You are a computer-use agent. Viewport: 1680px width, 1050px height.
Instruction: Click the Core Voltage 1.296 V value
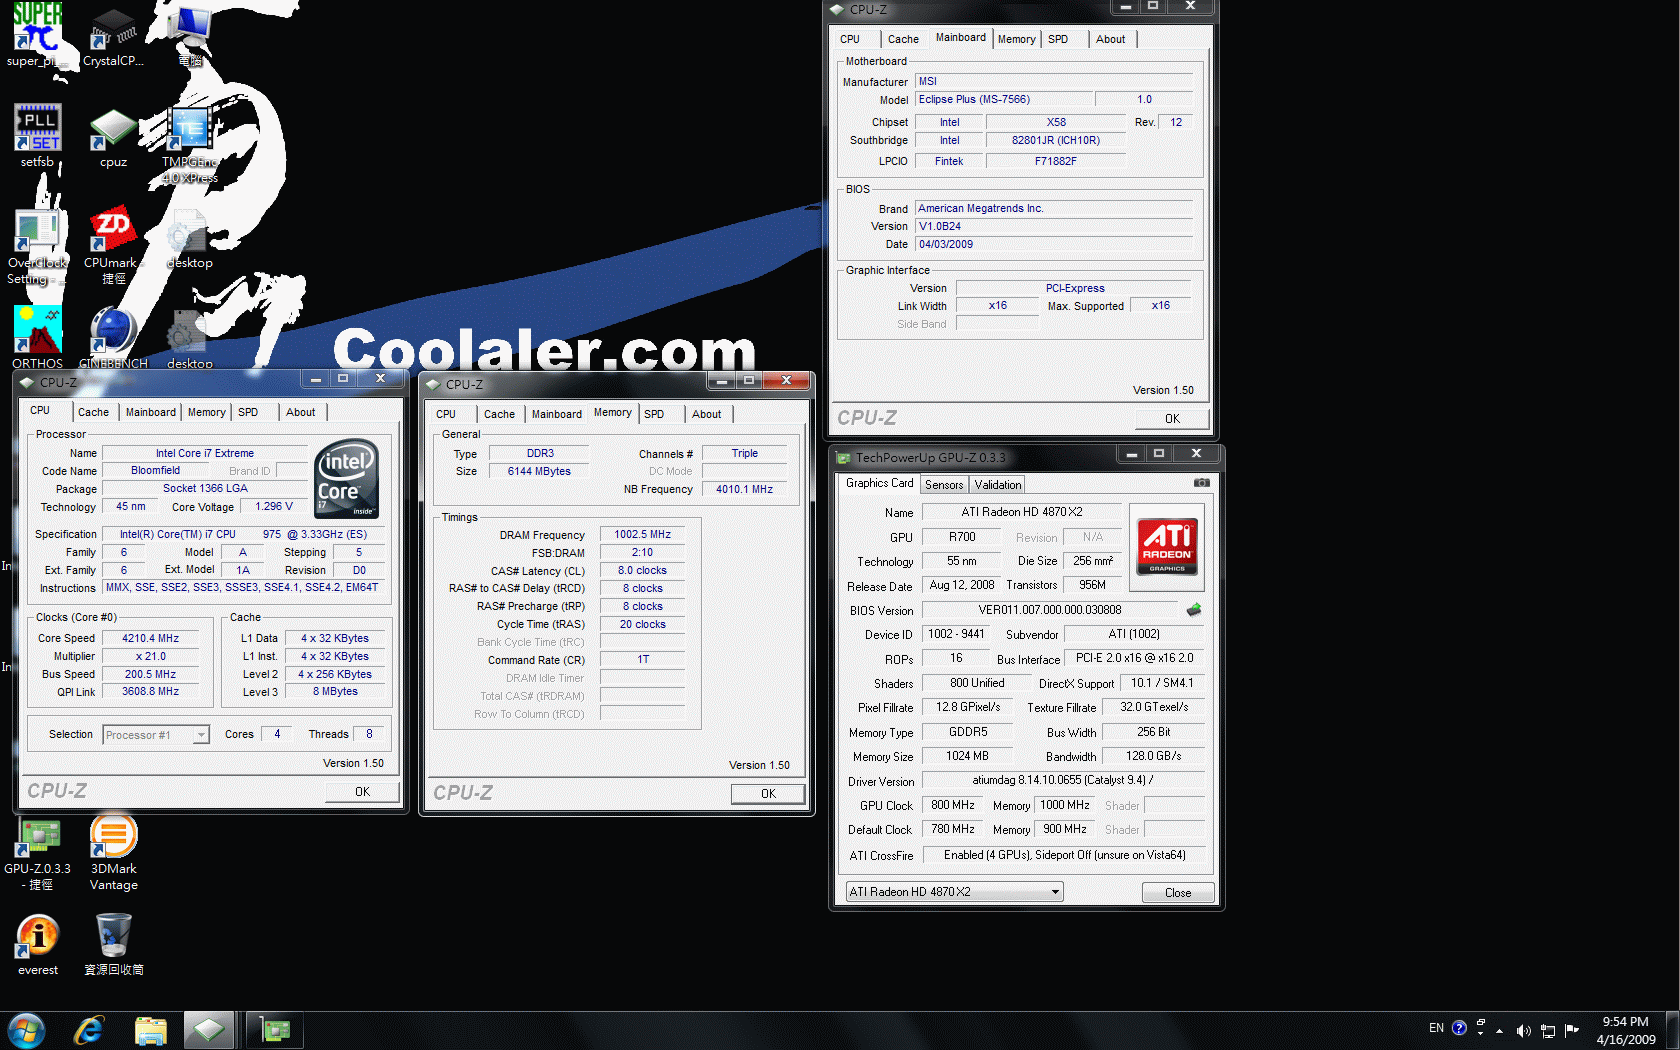click(274, 507)
